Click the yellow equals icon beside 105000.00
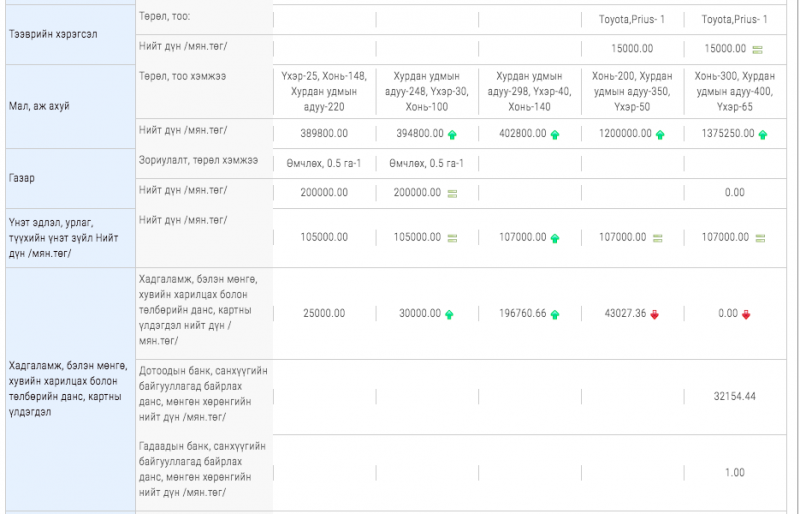 [452, 238]
